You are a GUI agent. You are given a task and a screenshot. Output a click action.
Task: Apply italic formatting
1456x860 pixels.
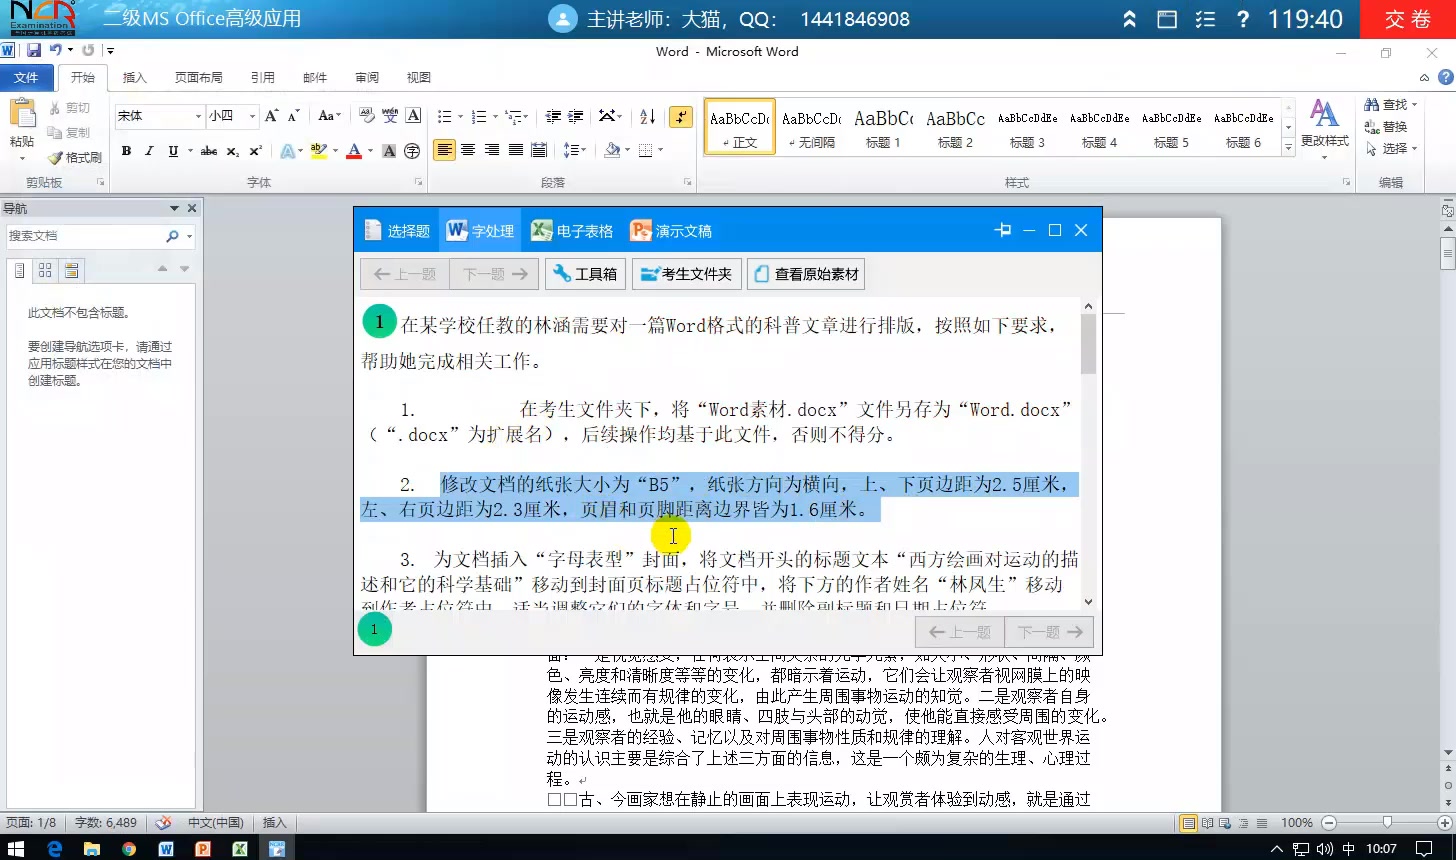(149, 151)
